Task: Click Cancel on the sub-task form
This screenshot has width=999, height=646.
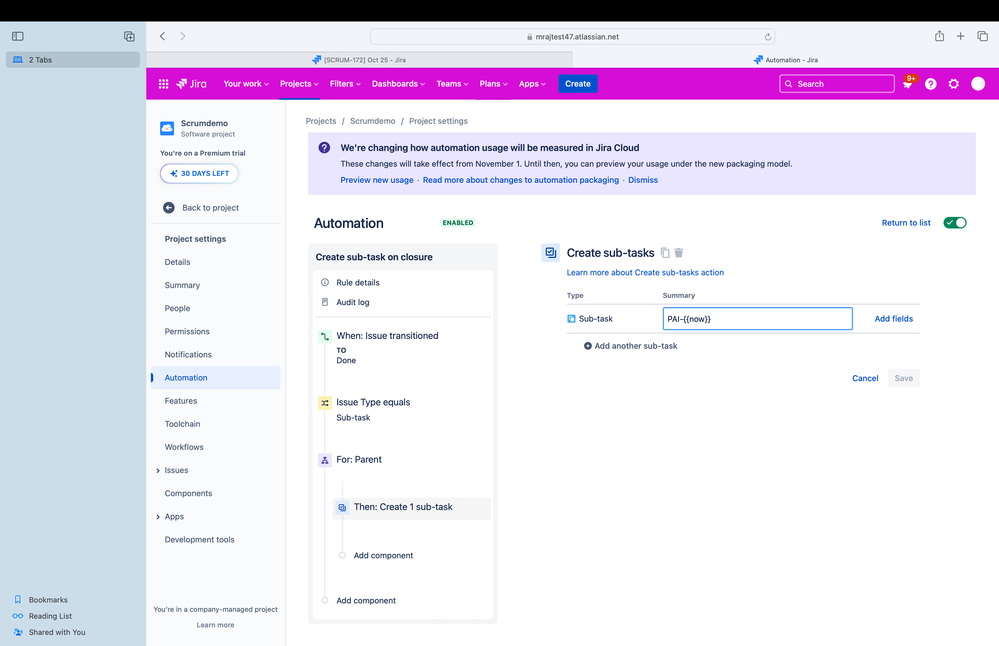Action: [x=865, y=378]
